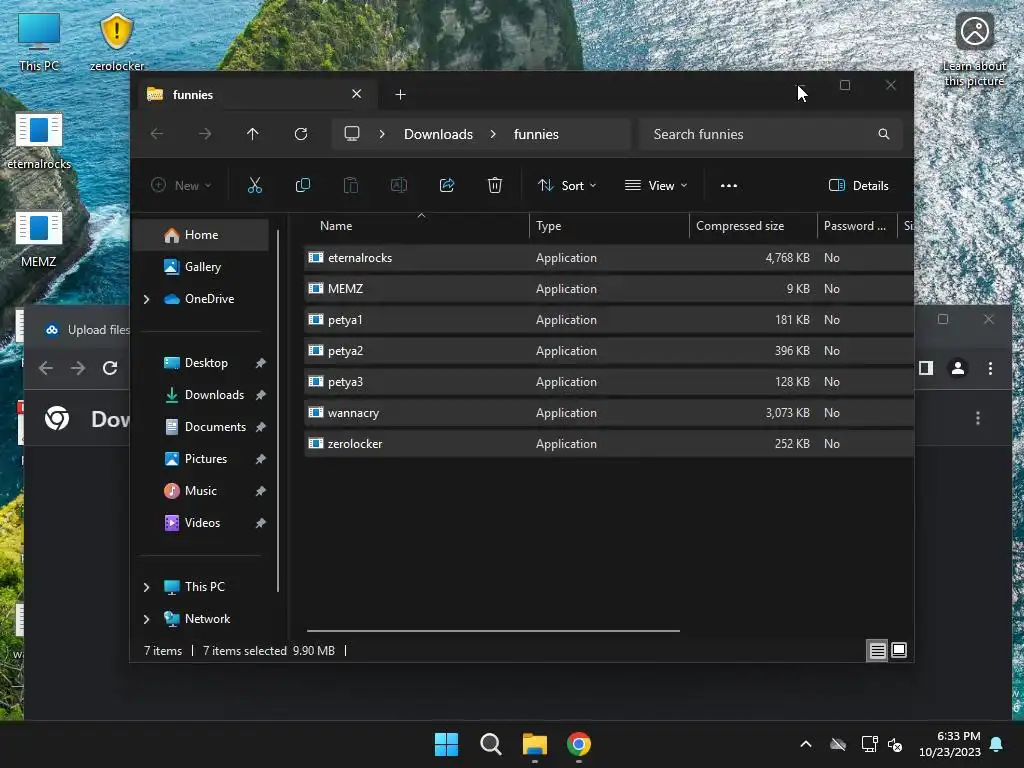Sort by Name column header

[417, 226]
